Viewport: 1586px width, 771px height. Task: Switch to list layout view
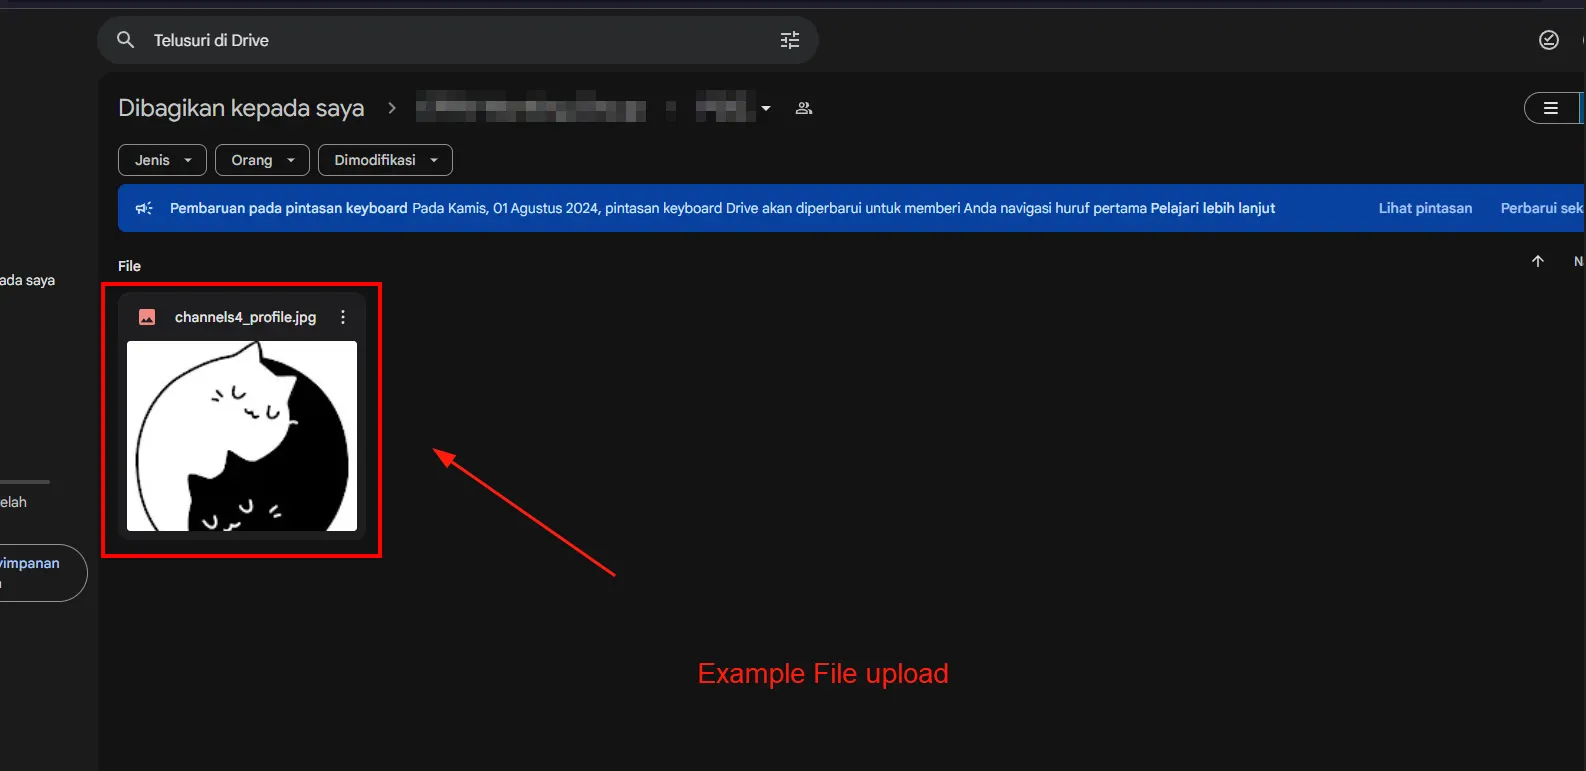(1550, 108)
